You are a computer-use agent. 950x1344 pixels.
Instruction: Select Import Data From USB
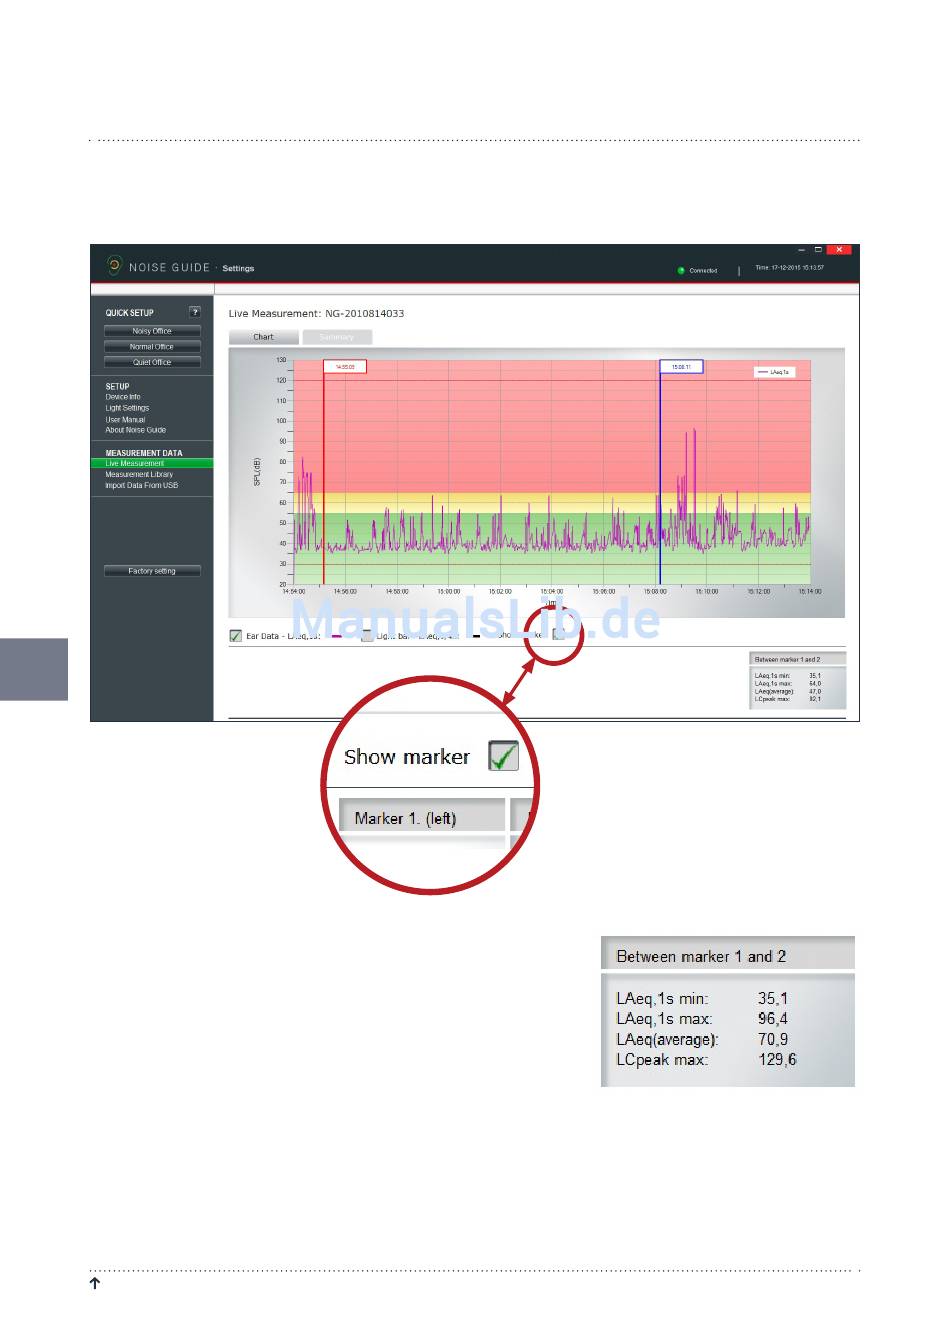(x=141, y=486)
